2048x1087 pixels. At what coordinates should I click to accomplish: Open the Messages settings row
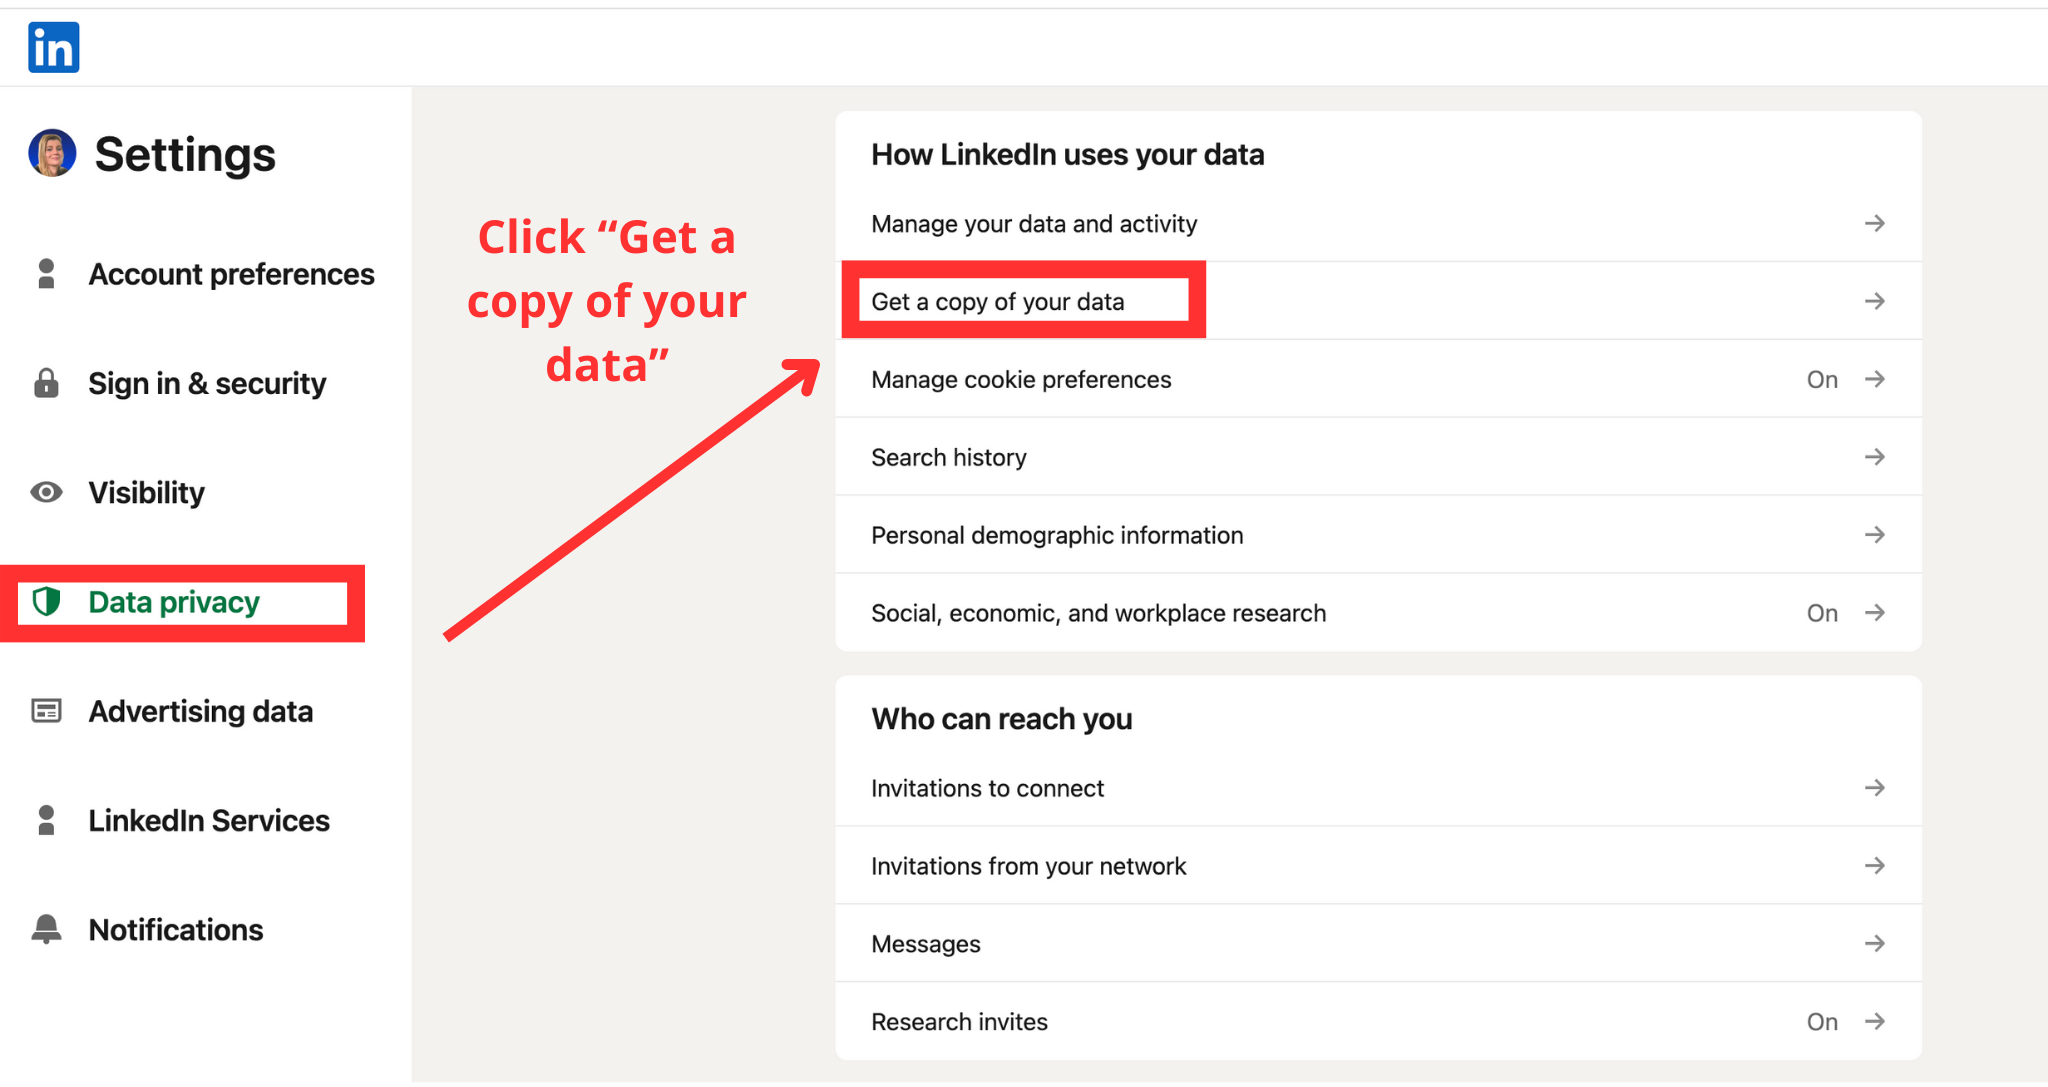pos(924,943)
